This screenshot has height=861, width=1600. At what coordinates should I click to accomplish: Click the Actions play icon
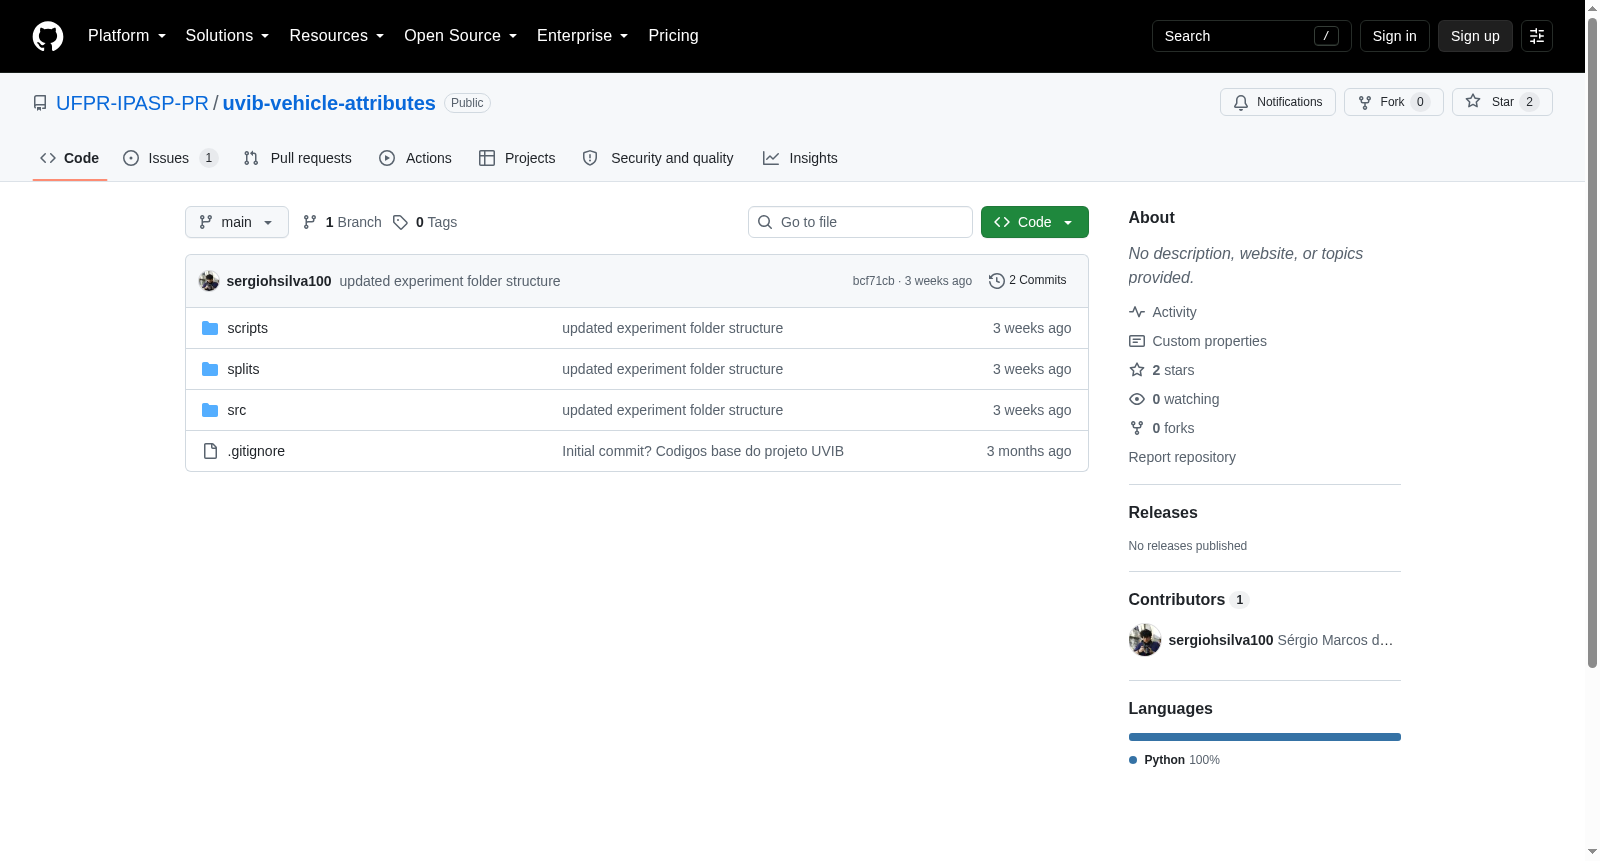click(387, 158)
